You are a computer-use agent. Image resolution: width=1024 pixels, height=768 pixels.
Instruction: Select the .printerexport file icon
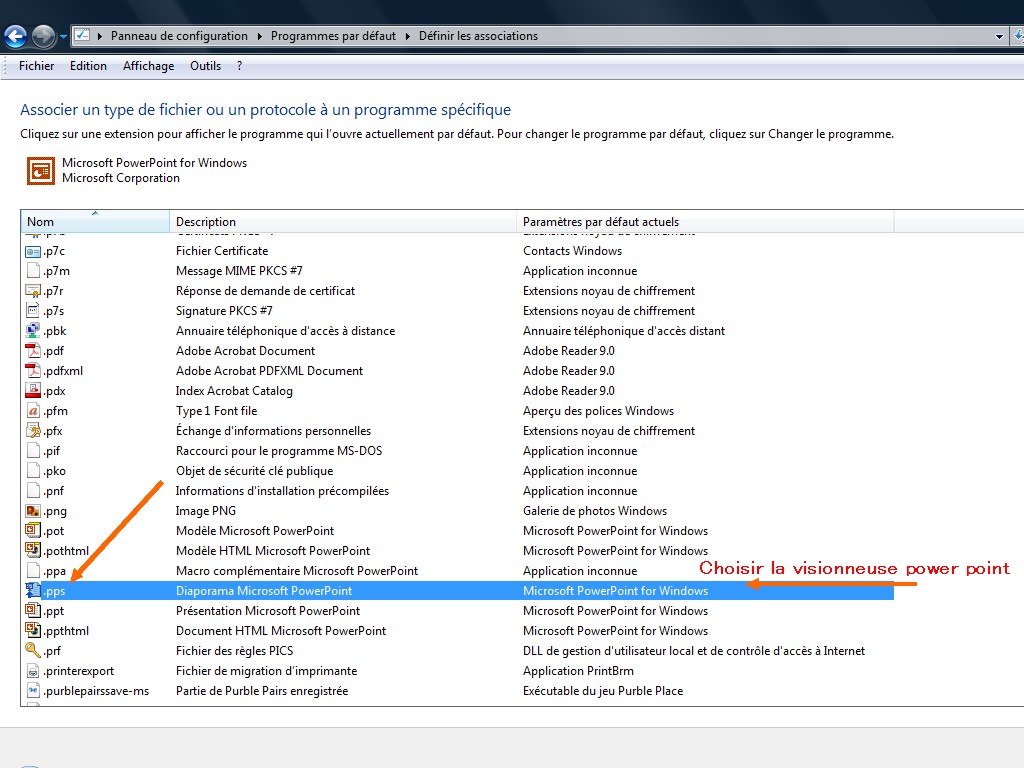[33, 671]
